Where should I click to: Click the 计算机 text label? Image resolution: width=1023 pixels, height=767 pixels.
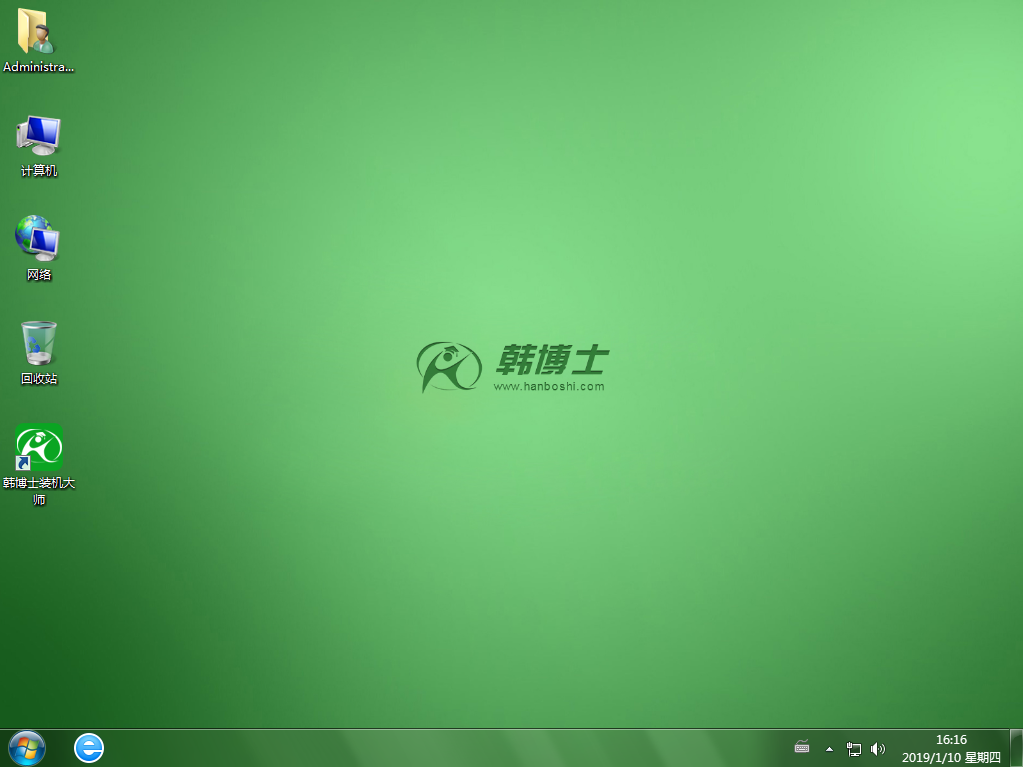pyautogui.click(x=39, y=171)
